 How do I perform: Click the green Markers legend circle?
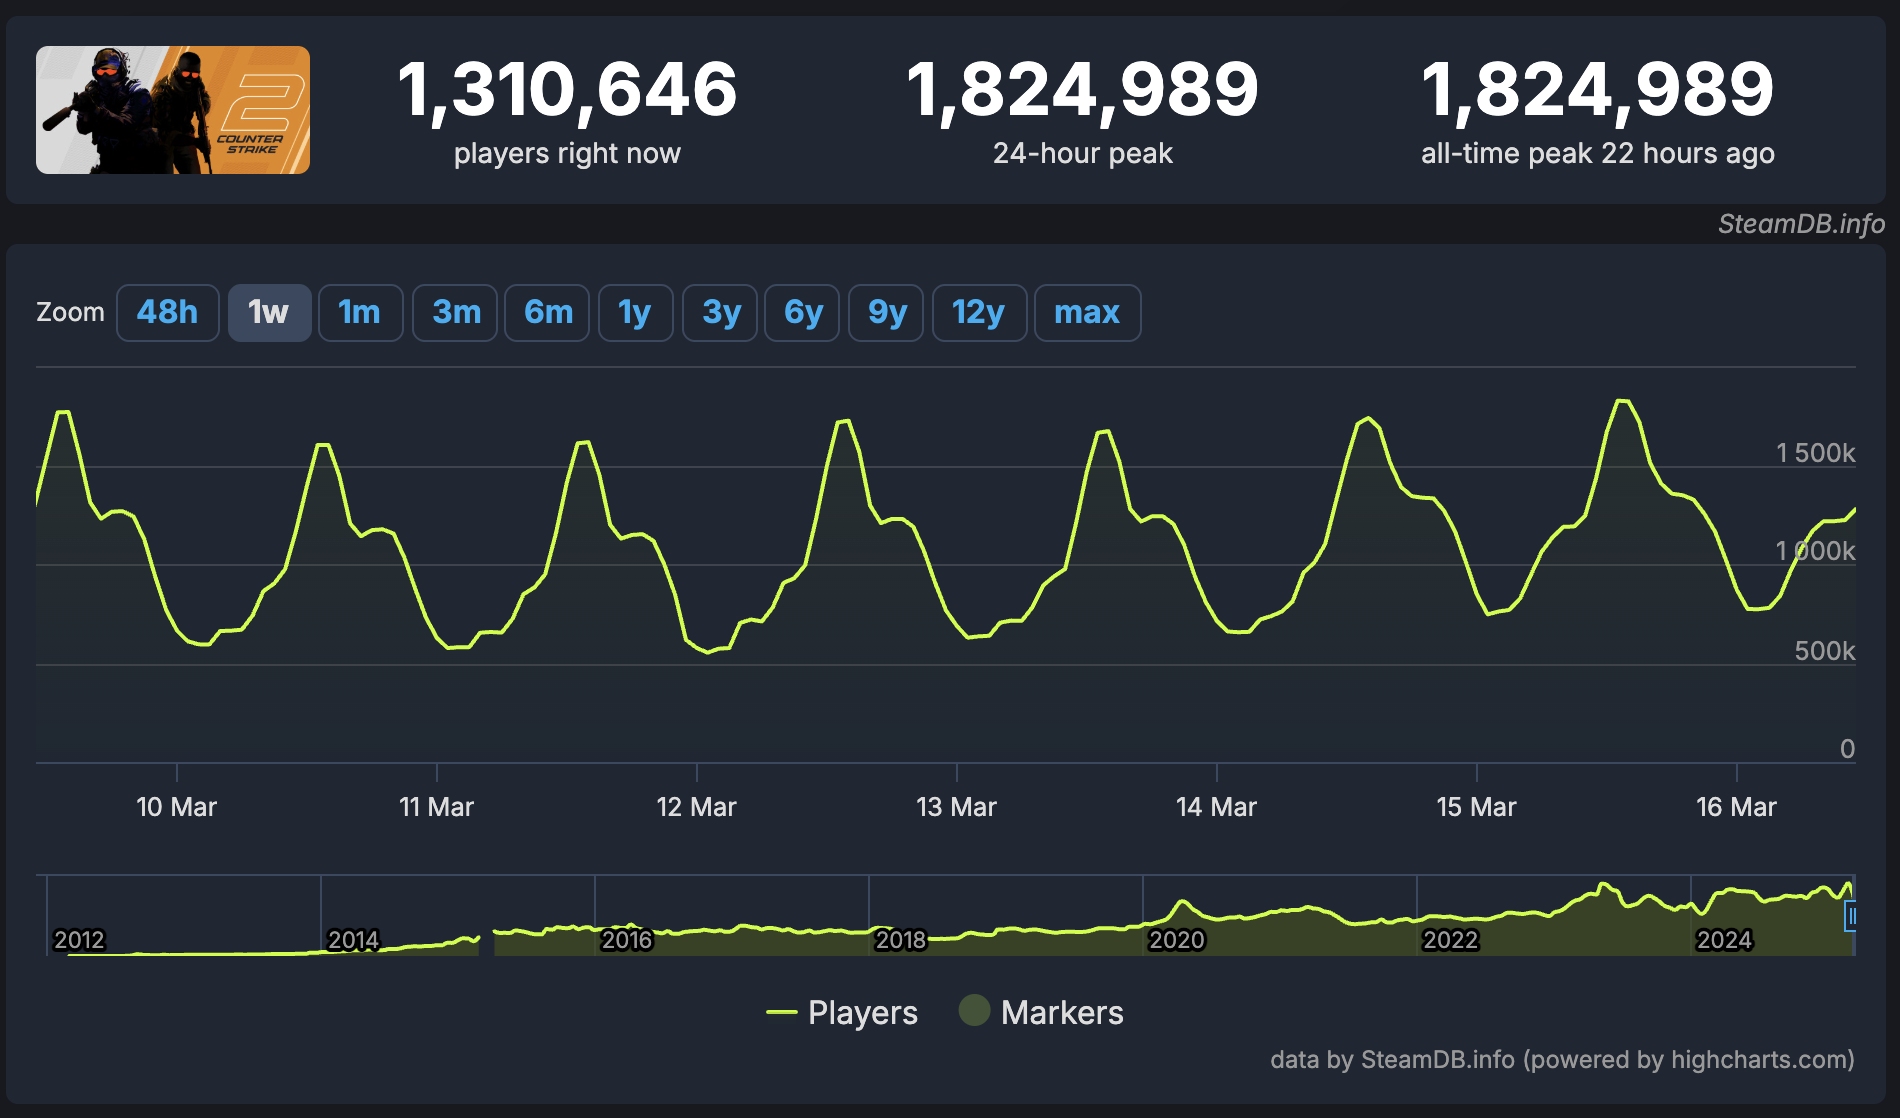point(974,1011)
